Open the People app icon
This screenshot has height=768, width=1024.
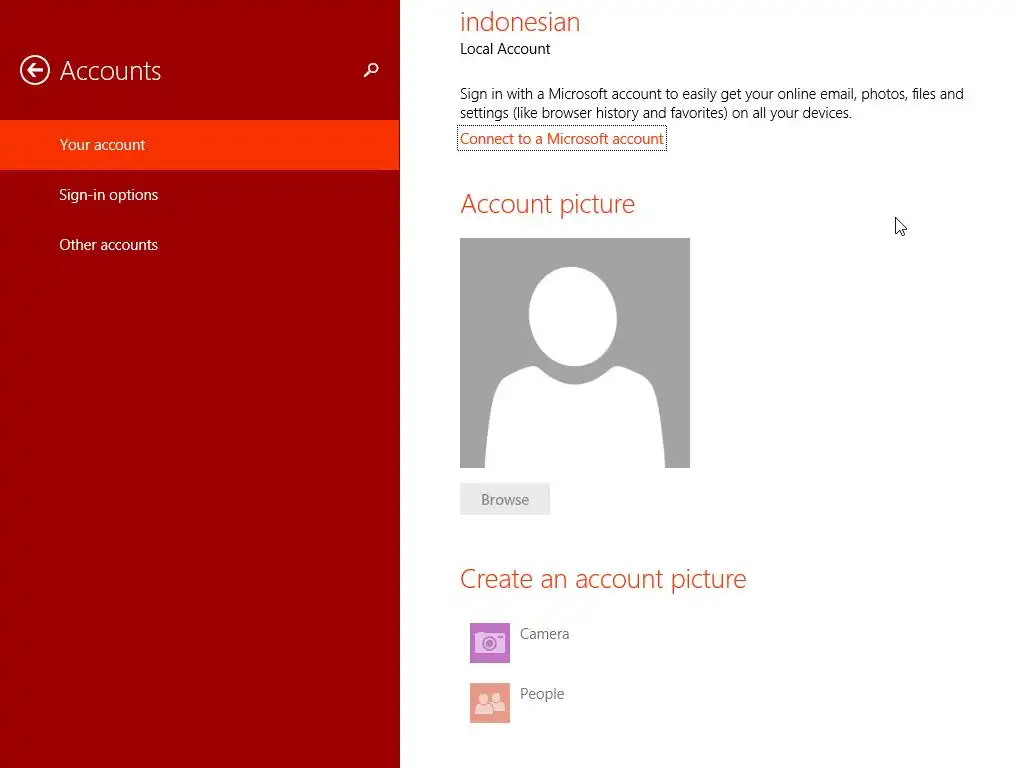click(x=490, y=703)
